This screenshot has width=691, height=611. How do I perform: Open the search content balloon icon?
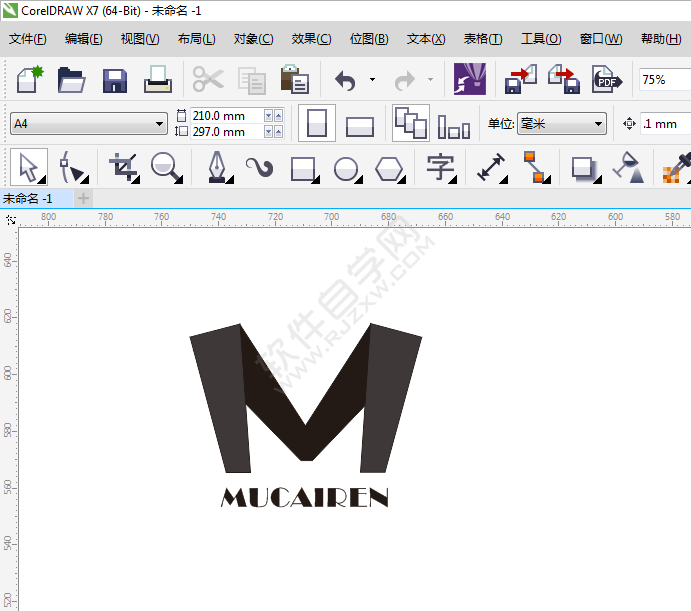[x=470, y=79]
